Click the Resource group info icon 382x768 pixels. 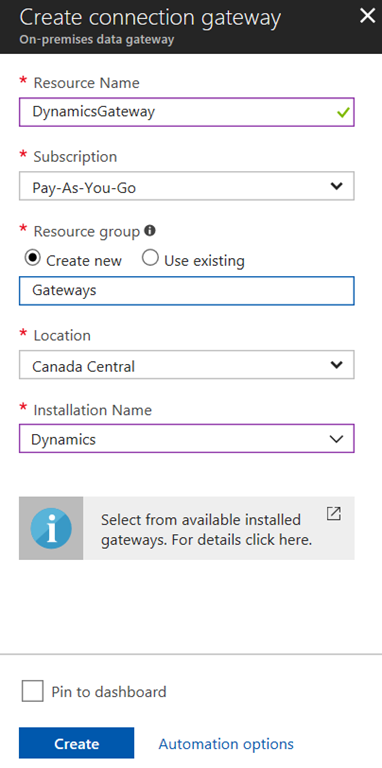pos(150,230)
